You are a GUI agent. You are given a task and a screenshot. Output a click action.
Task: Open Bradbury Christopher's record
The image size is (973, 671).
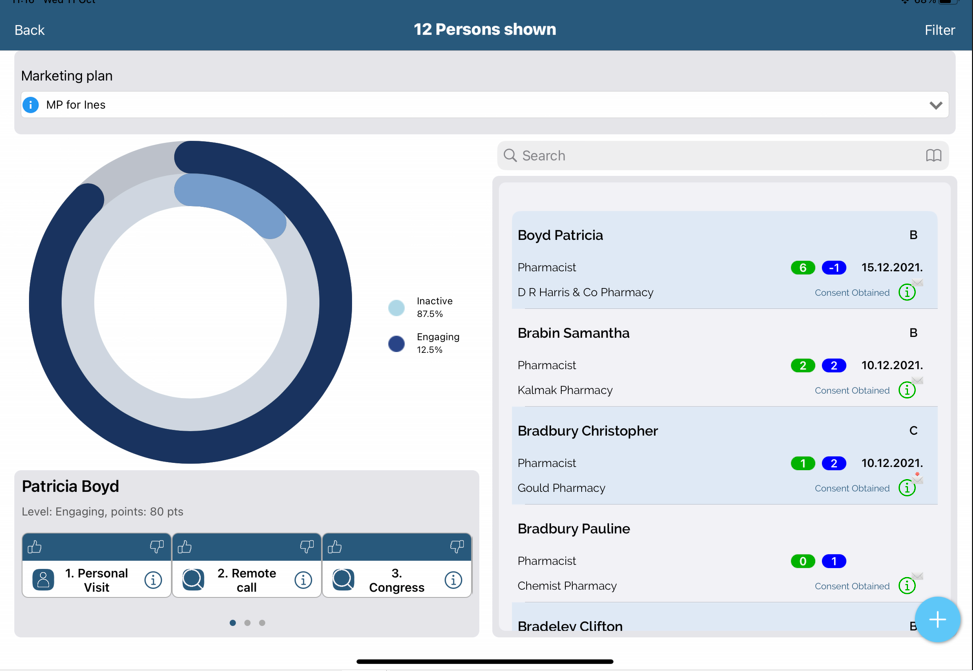coord(587,431)
